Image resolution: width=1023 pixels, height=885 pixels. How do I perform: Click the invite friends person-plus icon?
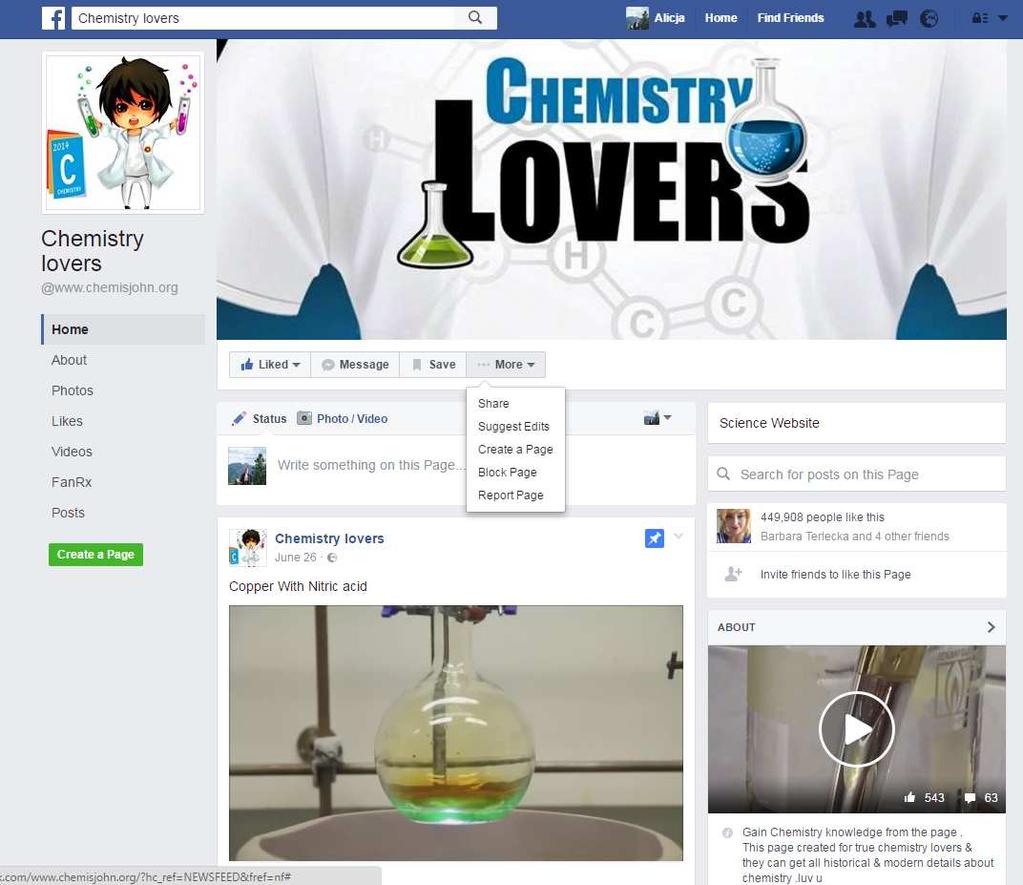[x=733, y=574]
